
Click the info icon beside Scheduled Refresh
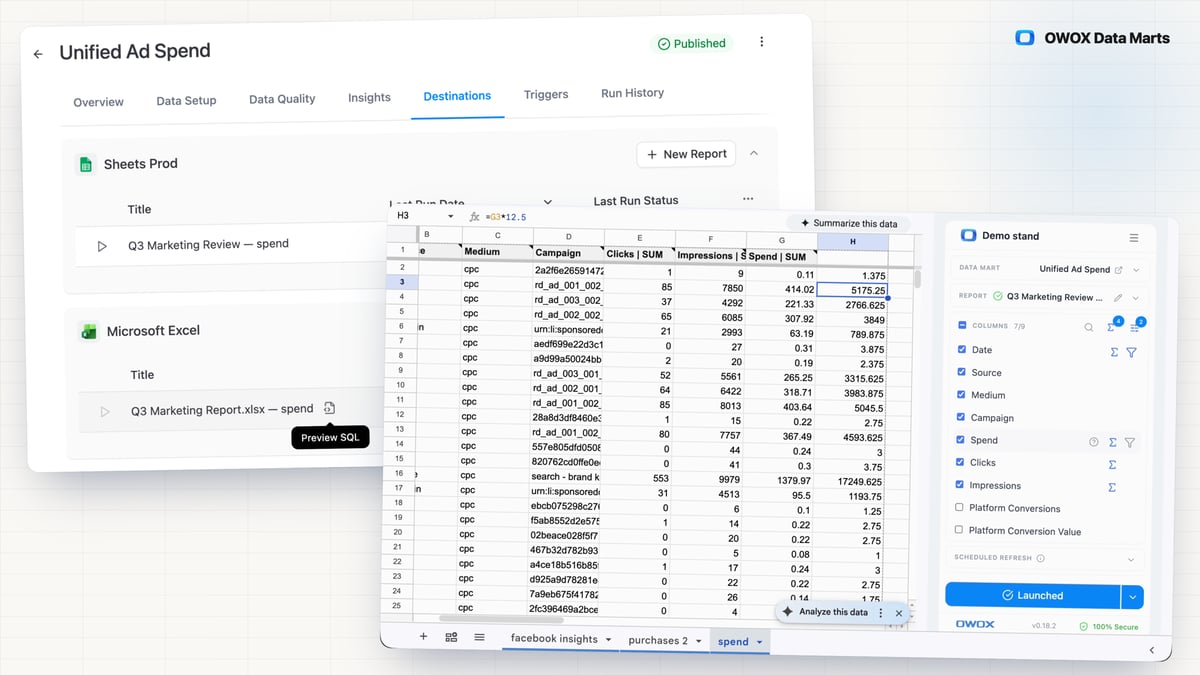pyautogui.click(x=1041, y=558)
